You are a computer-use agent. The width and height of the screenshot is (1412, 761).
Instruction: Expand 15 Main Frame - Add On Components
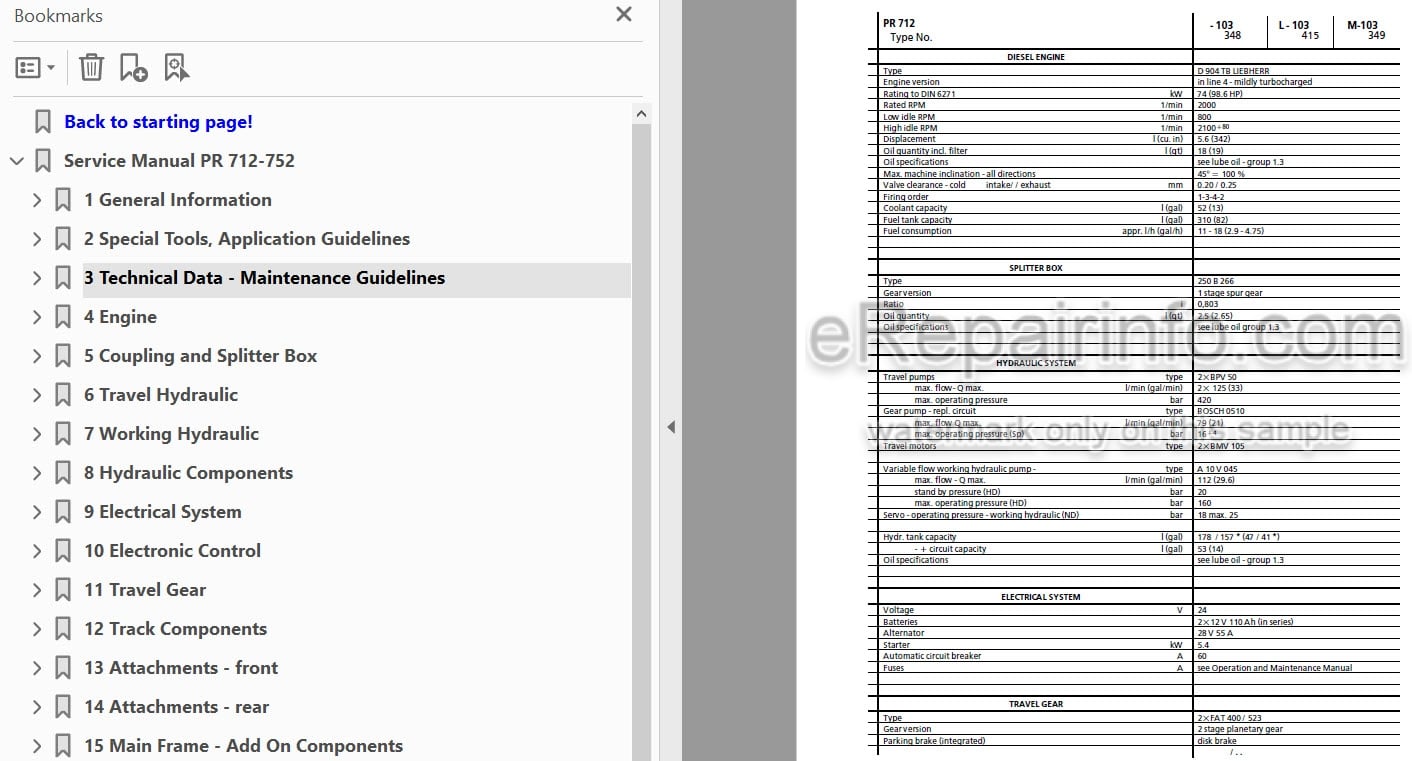[37, 746]
